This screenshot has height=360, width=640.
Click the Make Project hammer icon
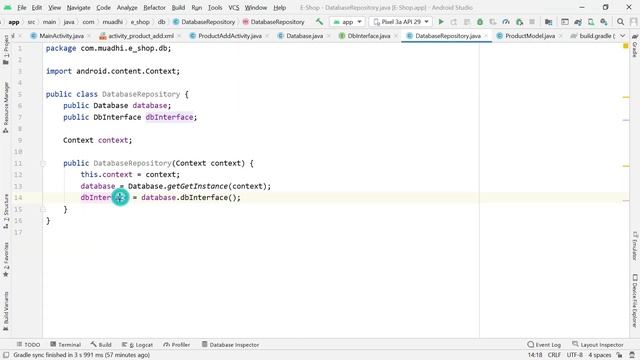(319, 22)
